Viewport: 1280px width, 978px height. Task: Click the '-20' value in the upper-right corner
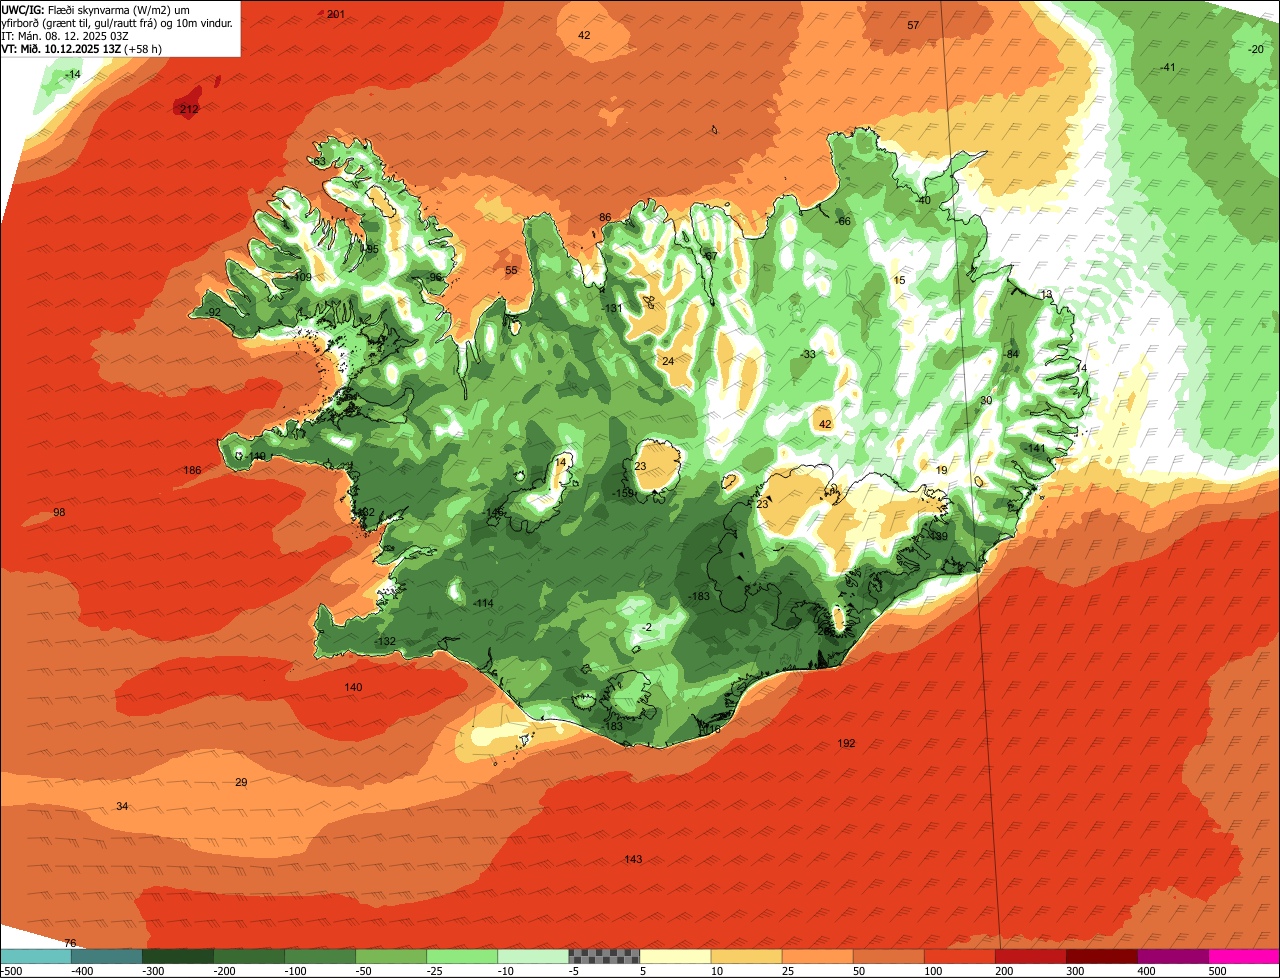coord(1256,50)
